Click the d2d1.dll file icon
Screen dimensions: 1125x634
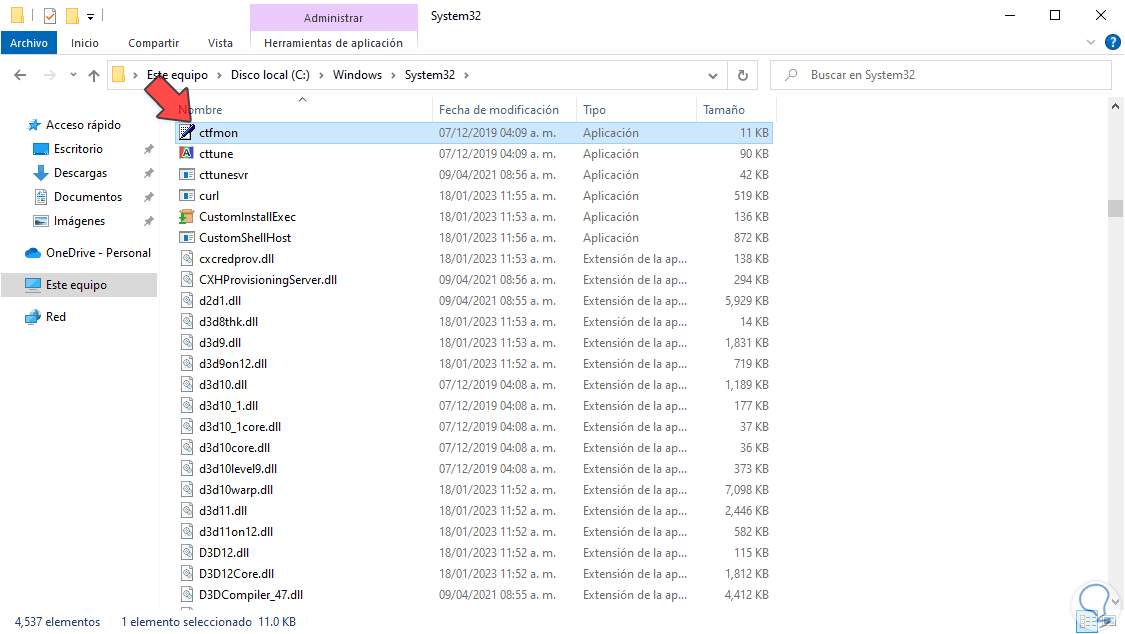click(x=187, y=301)
